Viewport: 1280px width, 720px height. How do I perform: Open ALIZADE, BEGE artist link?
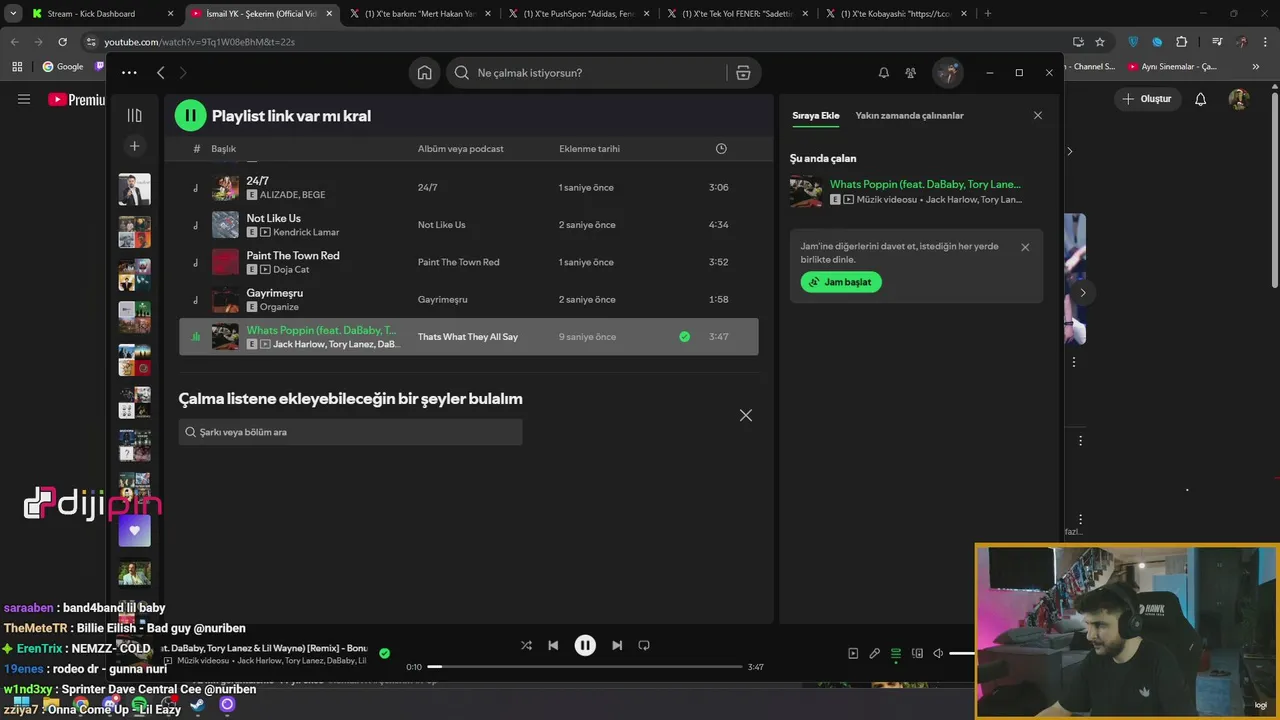(x=292, y=195)
